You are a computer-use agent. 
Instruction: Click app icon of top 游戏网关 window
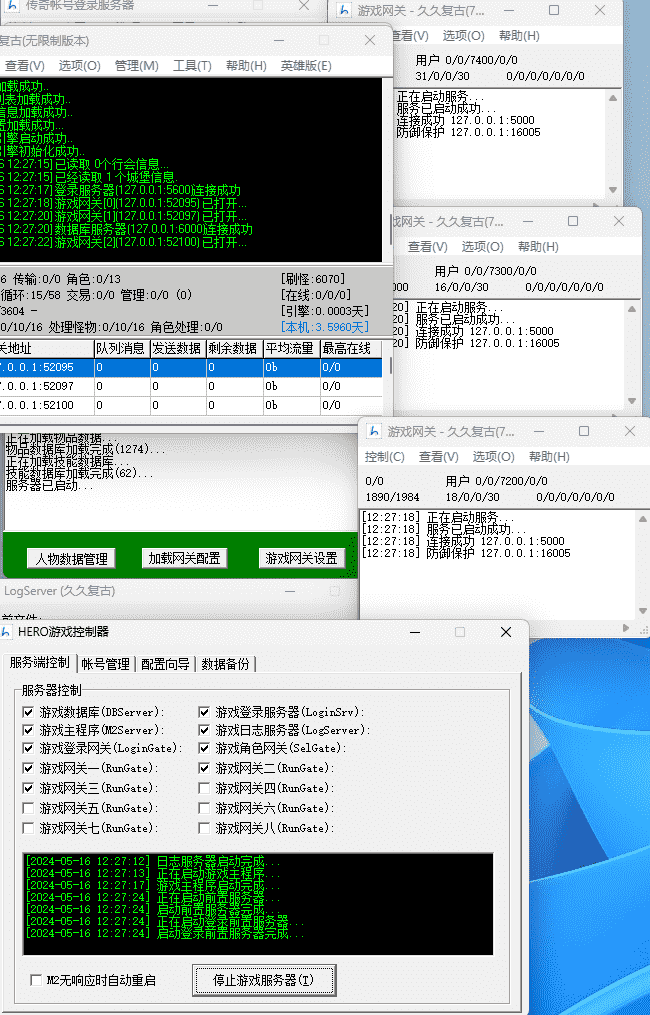(343, 12)
